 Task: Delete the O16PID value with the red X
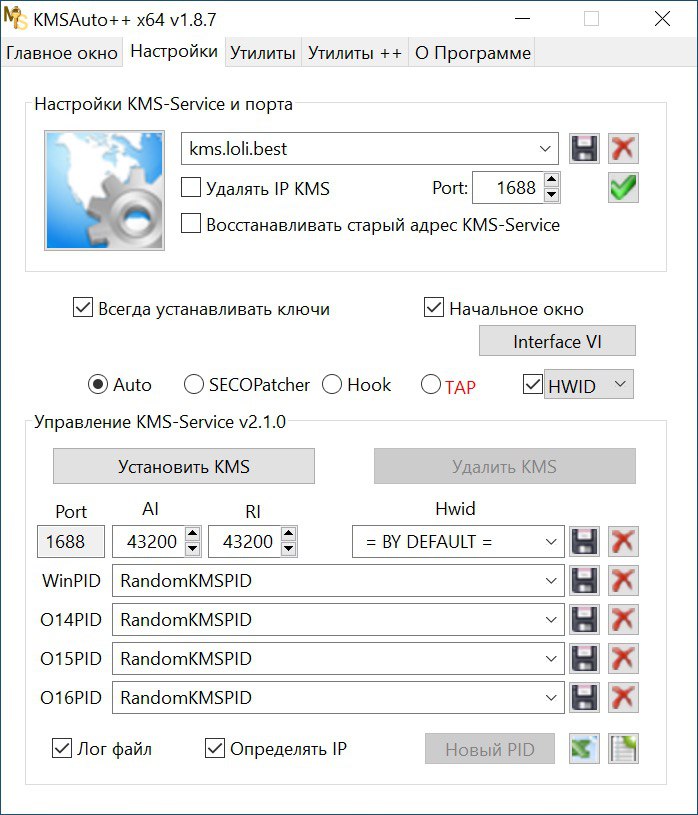point(623,698)
